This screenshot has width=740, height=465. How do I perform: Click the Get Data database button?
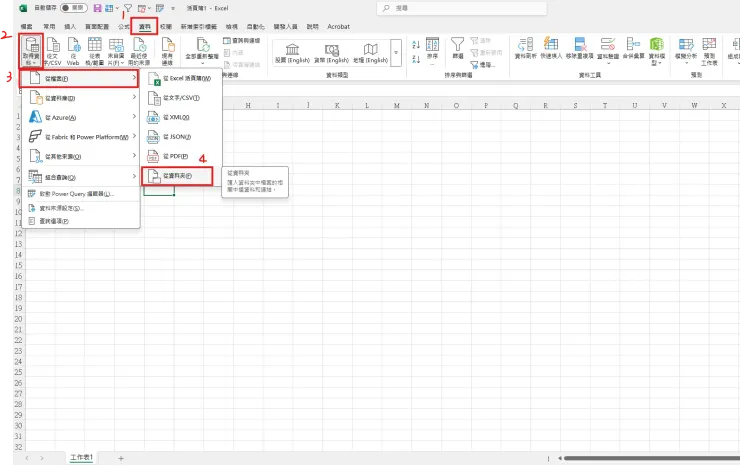(31, 51)
